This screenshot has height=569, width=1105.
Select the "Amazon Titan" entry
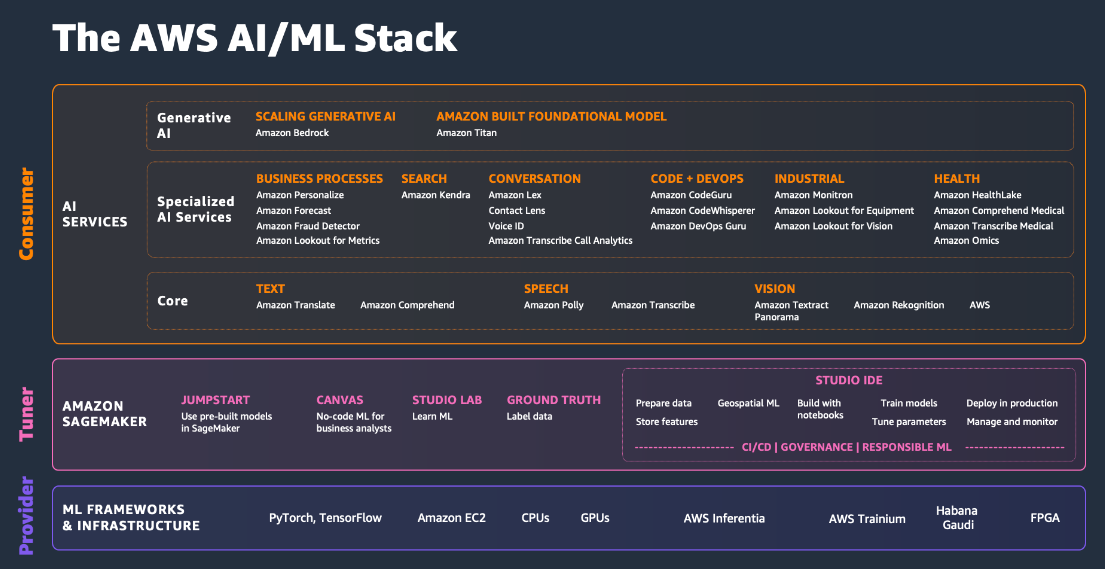[467, 133]
